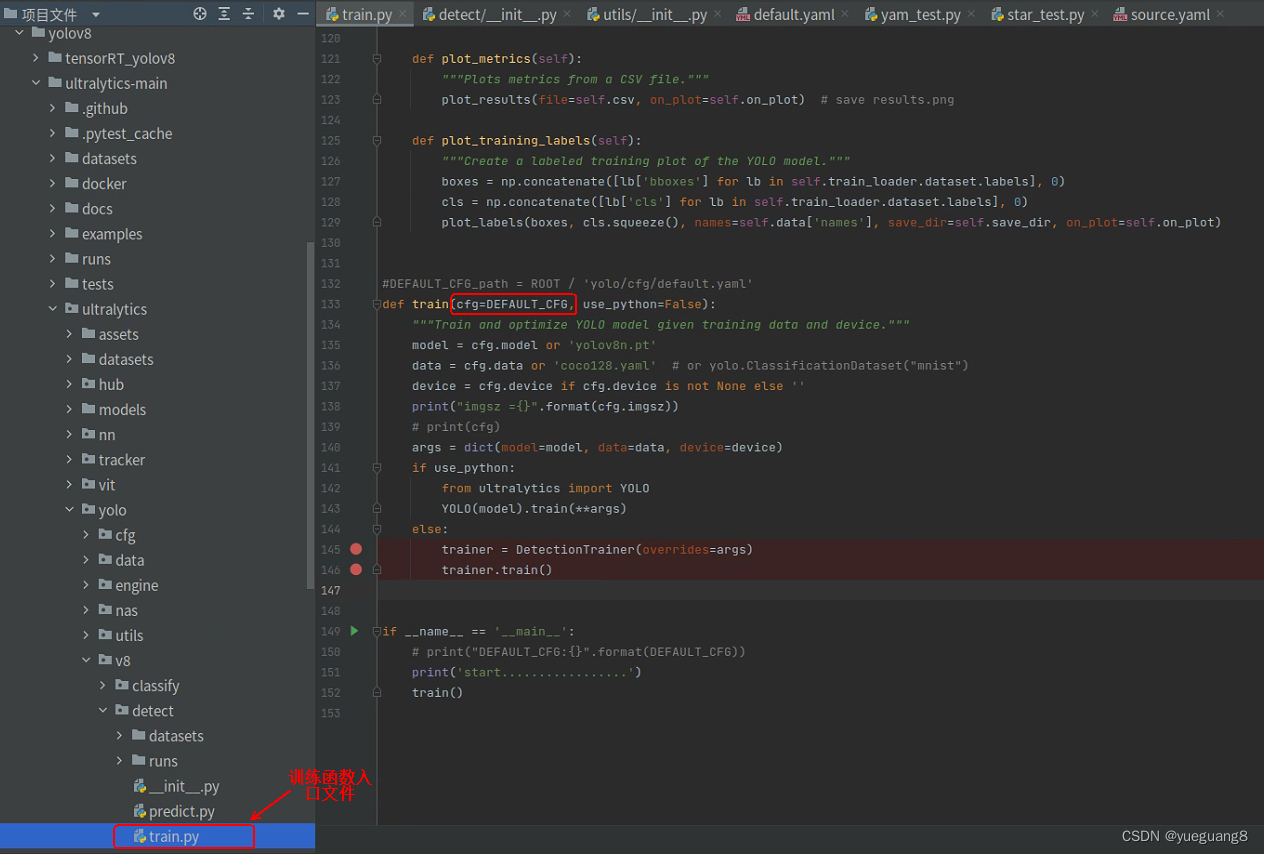Screen dimensions: 1264x854
Task: Close the utils/__init__.py tab
Action: pyautogui.click(x=718, y=15)
